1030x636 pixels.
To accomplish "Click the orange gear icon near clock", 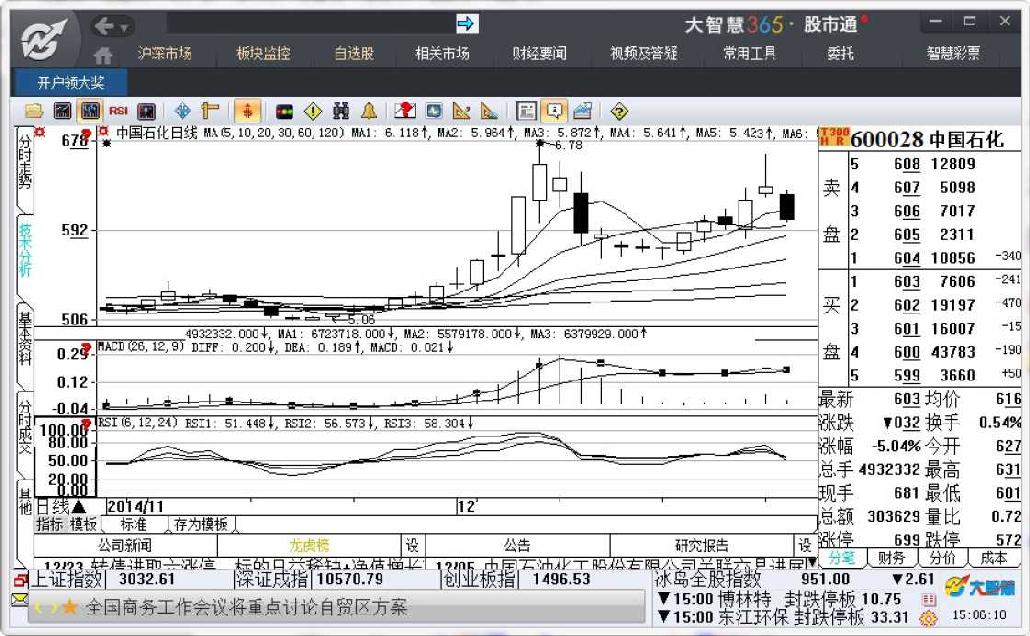I will coord(928,618).
